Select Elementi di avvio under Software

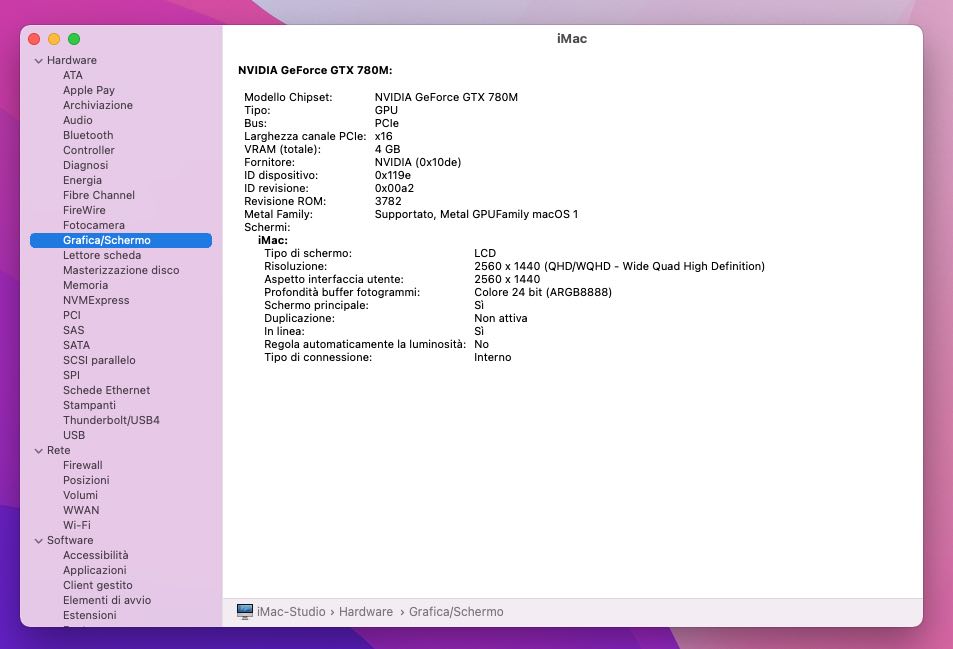(107, 600)
